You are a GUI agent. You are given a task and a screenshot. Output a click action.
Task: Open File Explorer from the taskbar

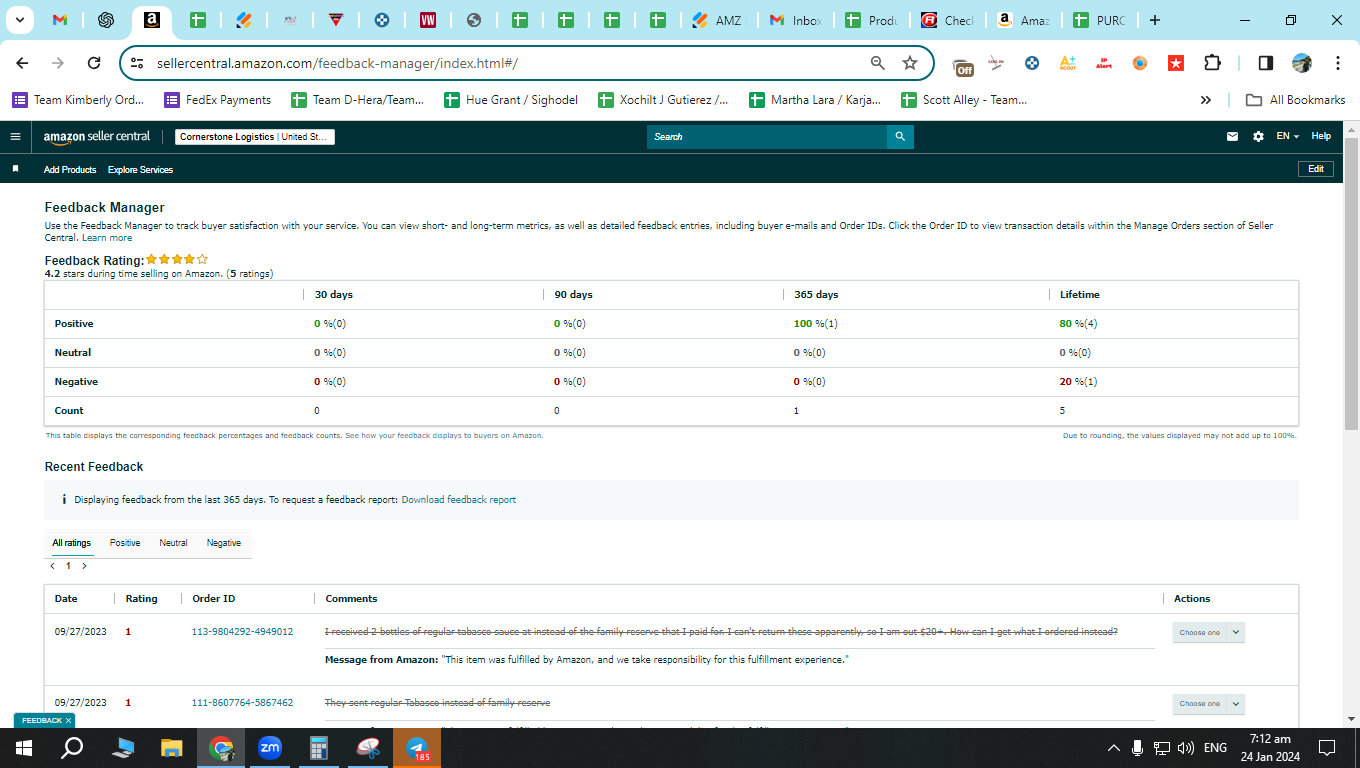pyautogui.click(x=172, y=747)
